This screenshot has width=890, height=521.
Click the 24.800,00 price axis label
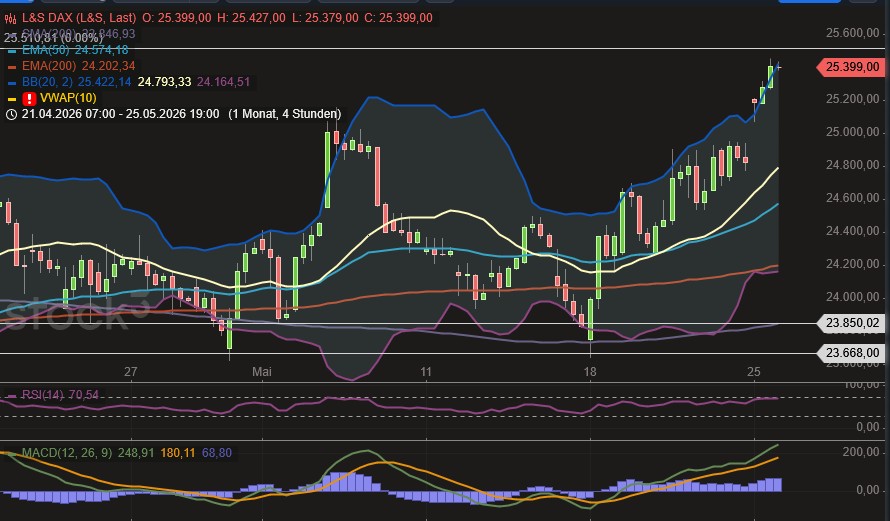point(853,165)
